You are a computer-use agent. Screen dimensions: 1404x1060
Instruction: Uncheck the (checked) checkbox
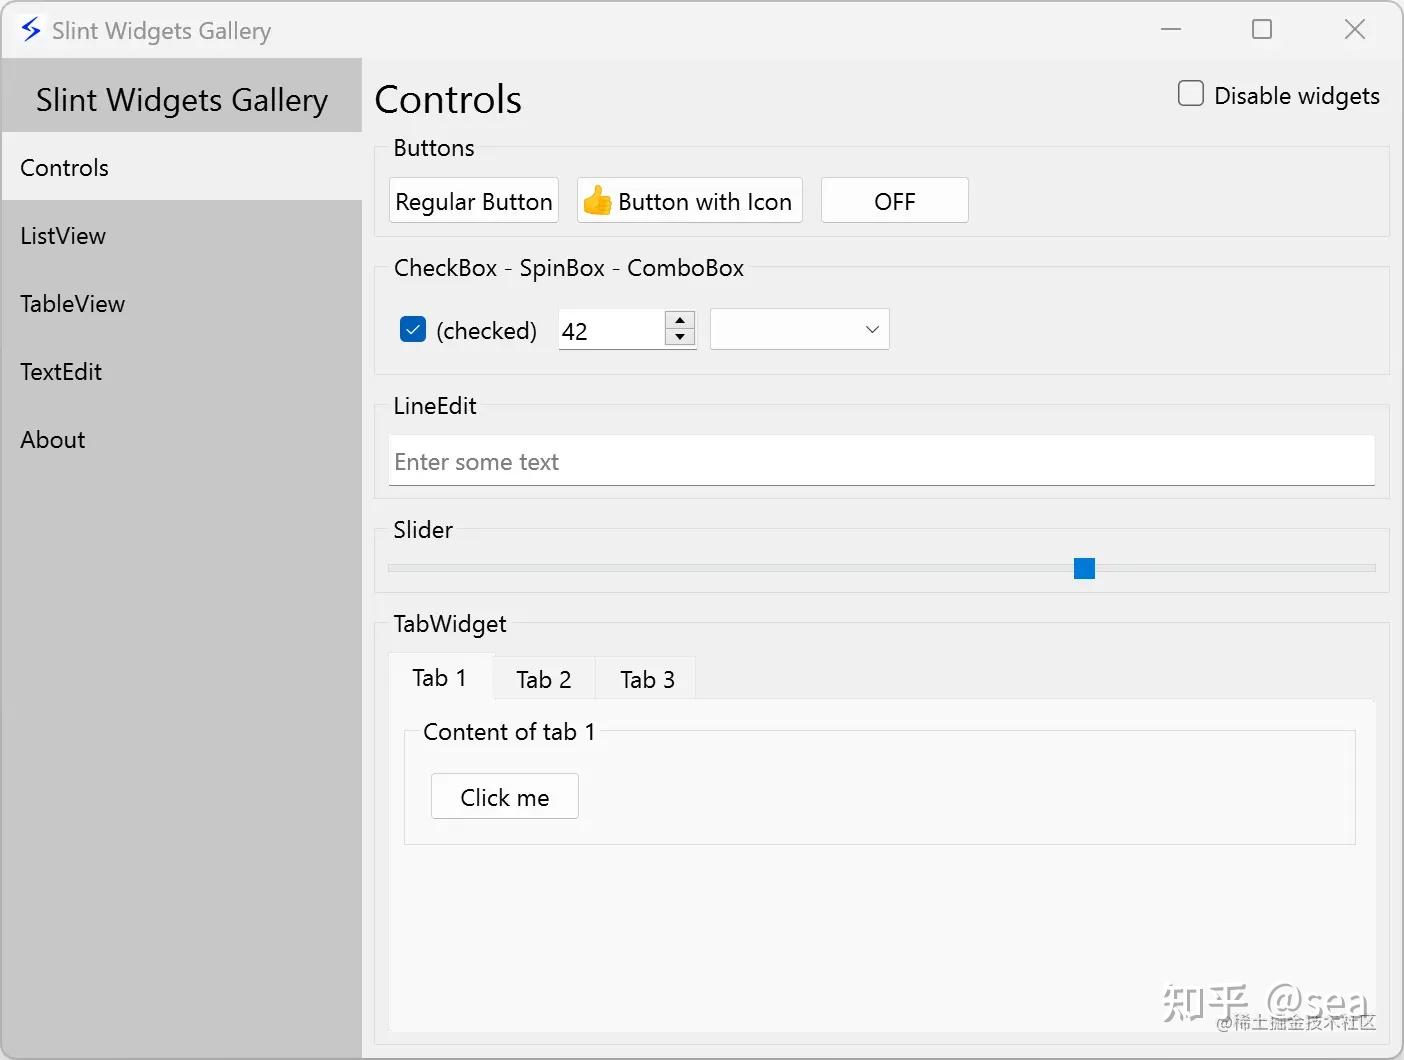[413, 329]
